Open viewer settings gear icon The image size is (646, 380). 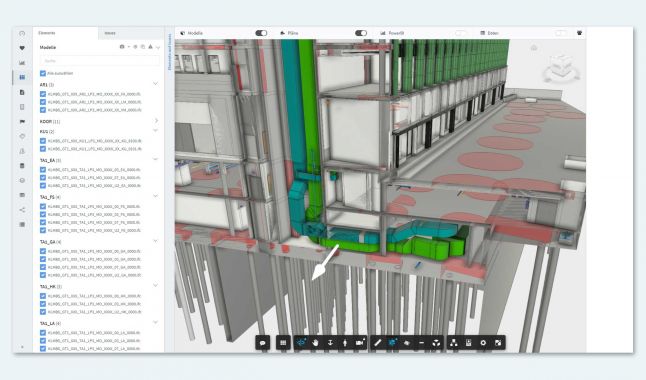click(x=483, y=342)
